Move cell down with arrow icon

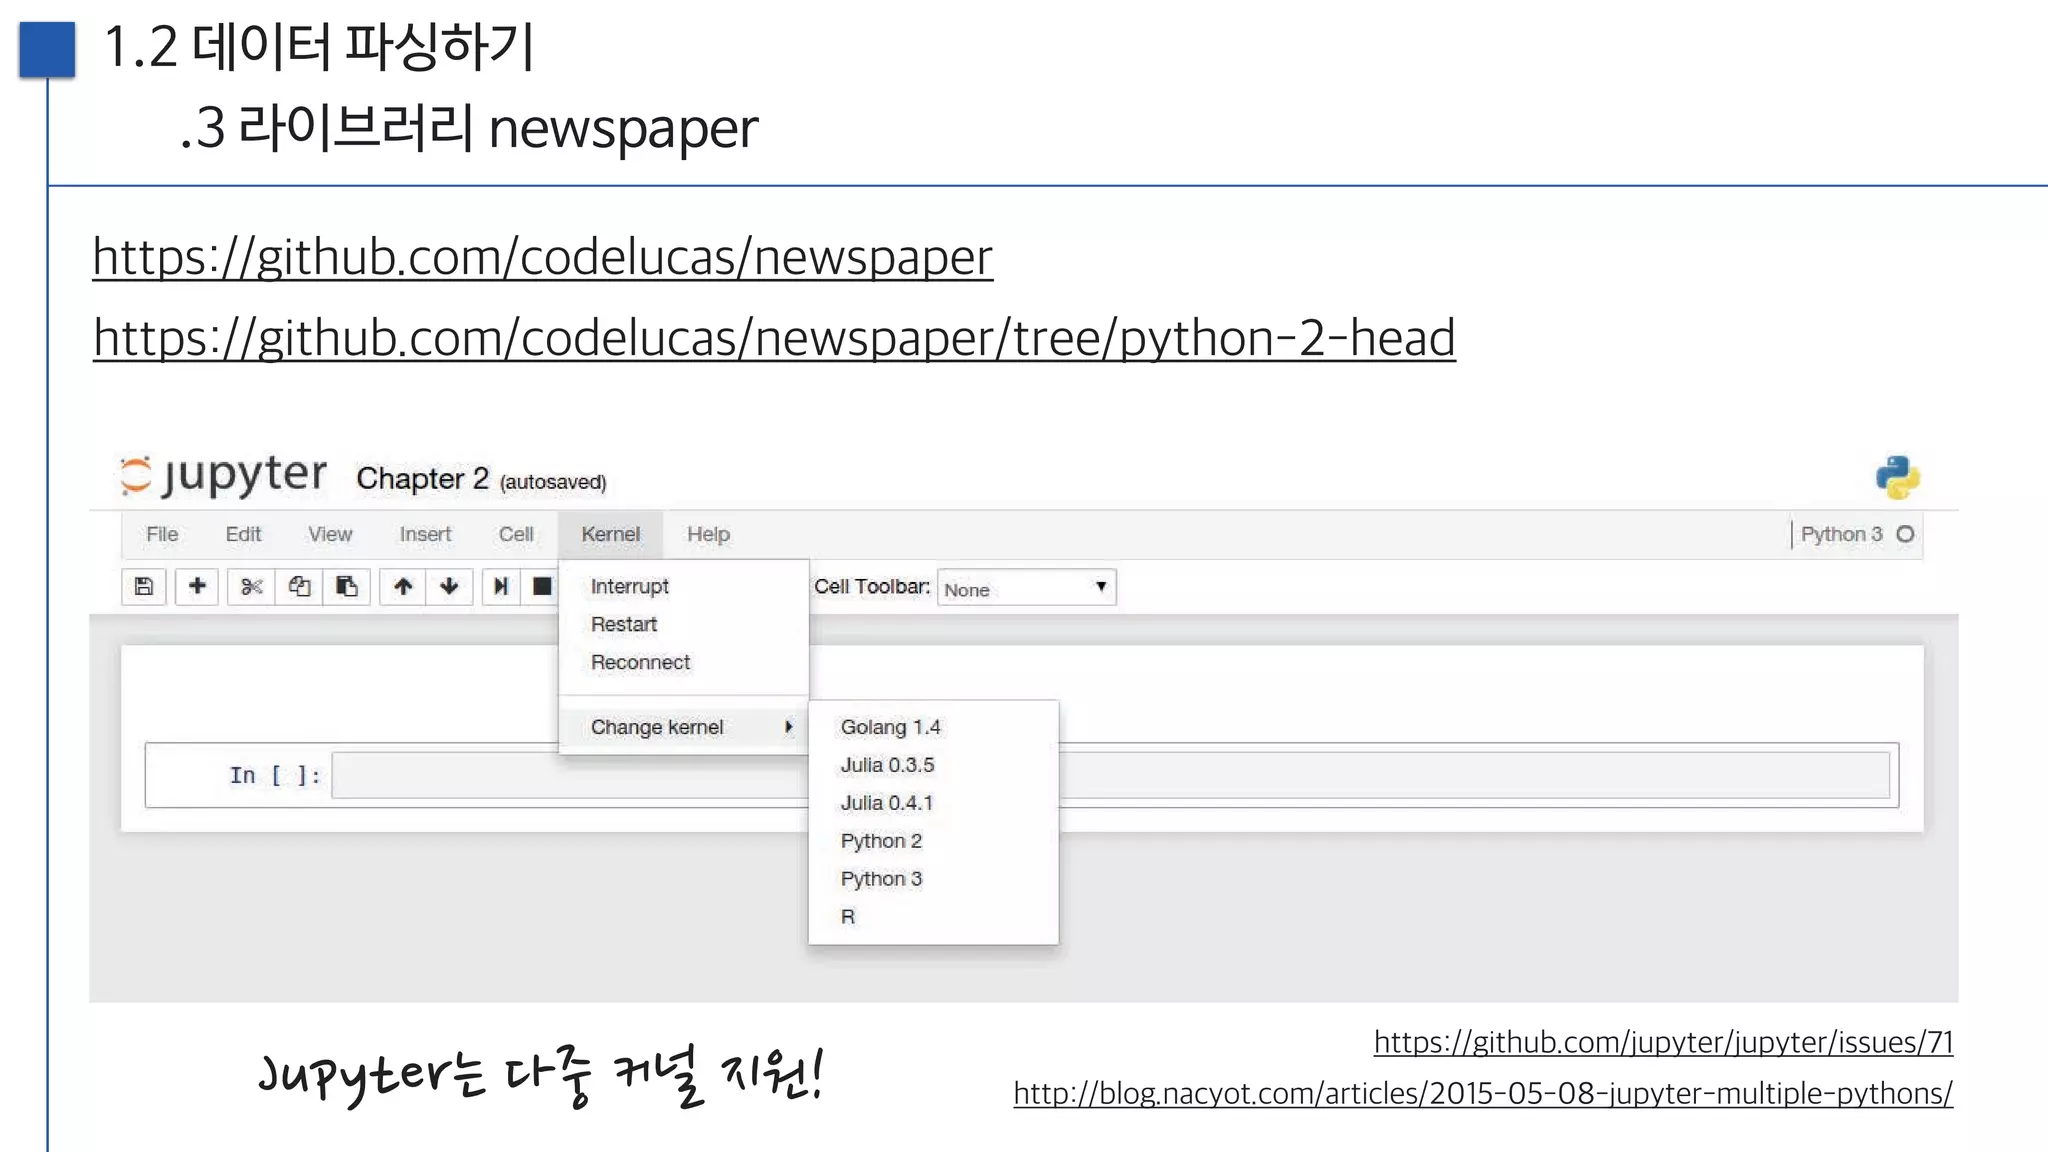(449, 587)
